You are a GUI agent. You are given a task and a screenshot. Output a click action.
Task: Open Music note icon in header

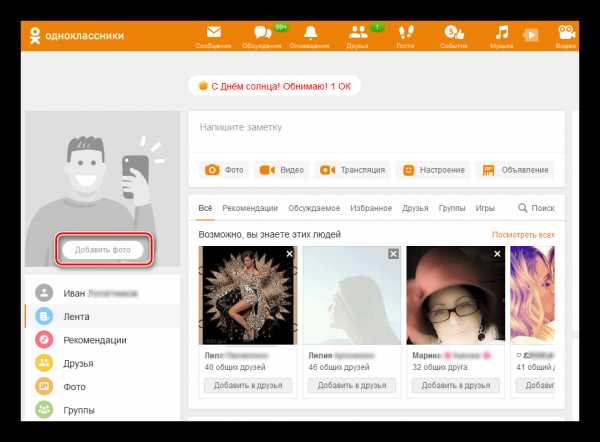pos(502,32)
